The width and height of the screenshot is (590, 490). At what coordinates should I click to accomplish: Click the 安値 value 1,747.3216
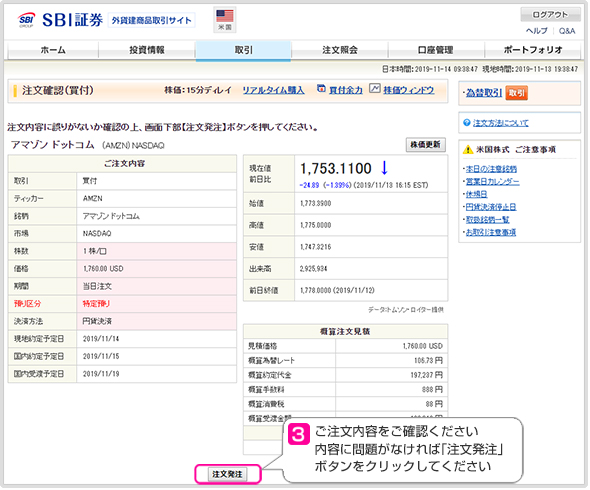pos(316,247)
